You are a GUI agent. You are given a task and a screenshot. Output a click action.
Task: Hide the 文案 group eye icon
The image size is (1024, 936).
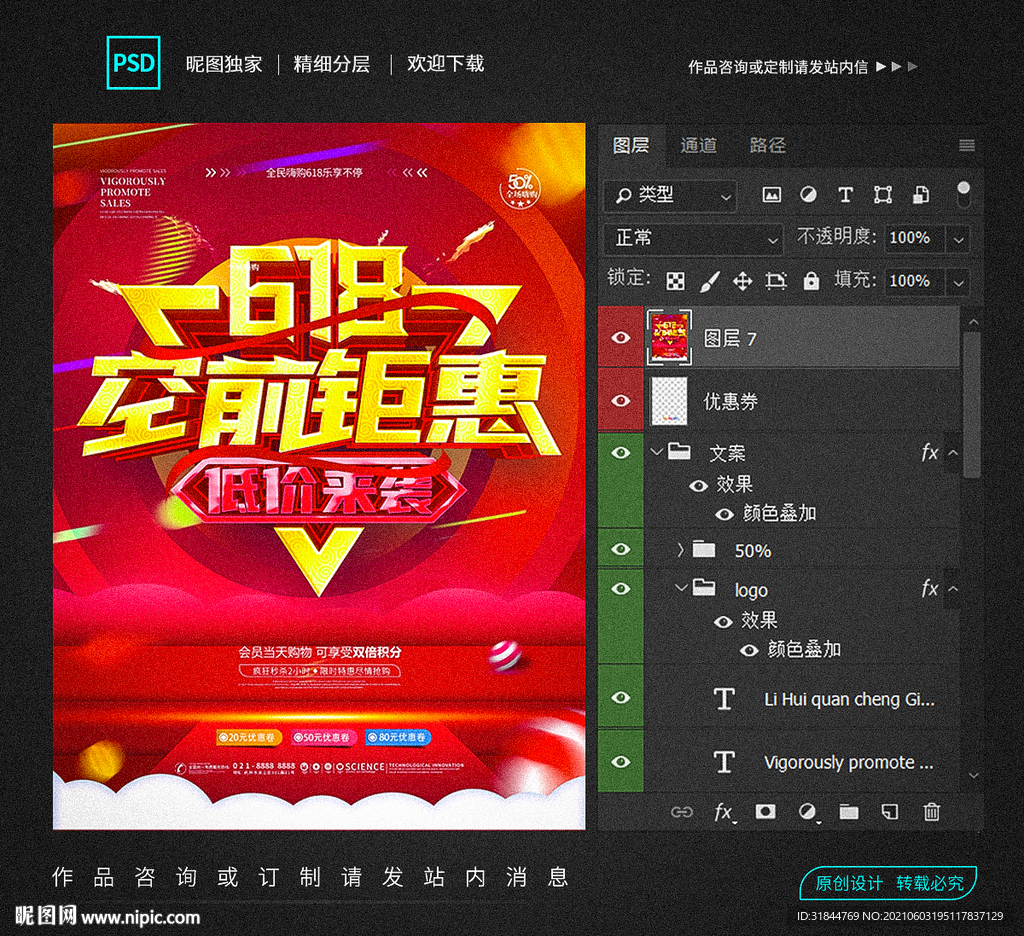[x=621, y=453]
